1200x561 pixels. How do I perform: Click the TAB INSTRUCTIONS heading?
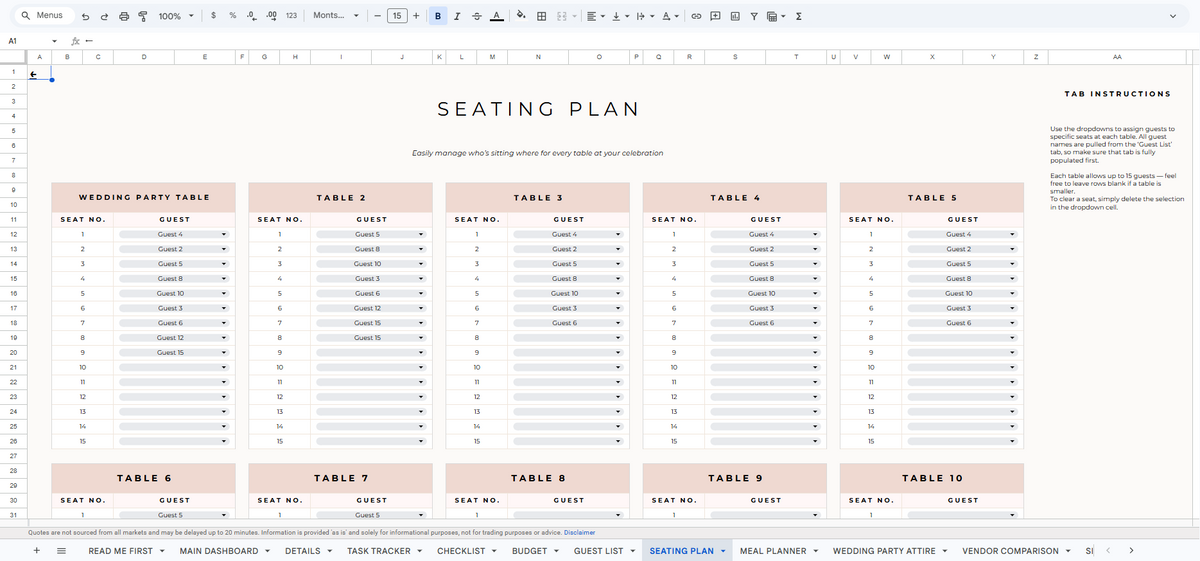tap(1117, 94)
